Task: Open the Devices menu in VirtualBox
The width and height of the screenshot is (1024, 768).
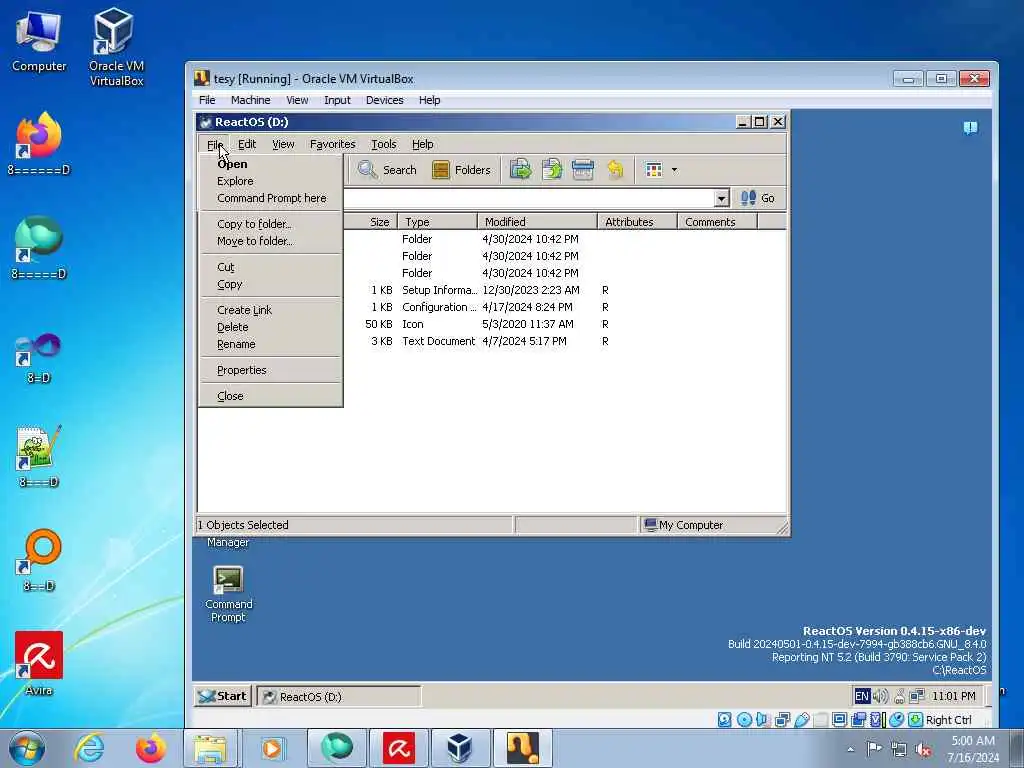Action: (384, 100)
